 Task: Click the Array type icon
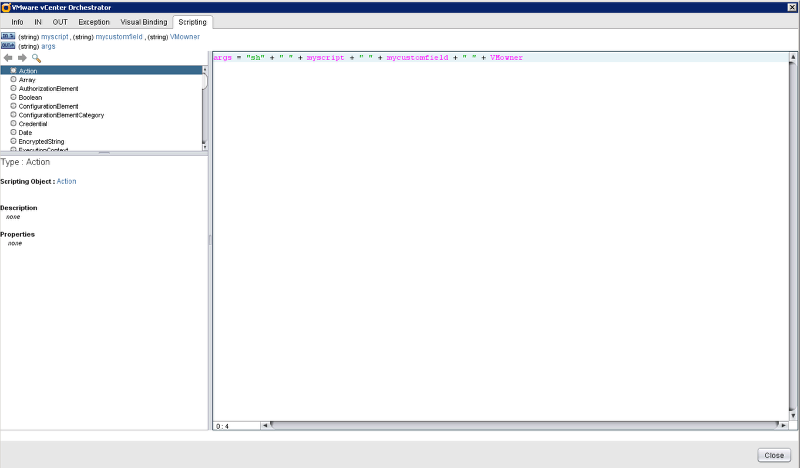click(x=14, y=80)
